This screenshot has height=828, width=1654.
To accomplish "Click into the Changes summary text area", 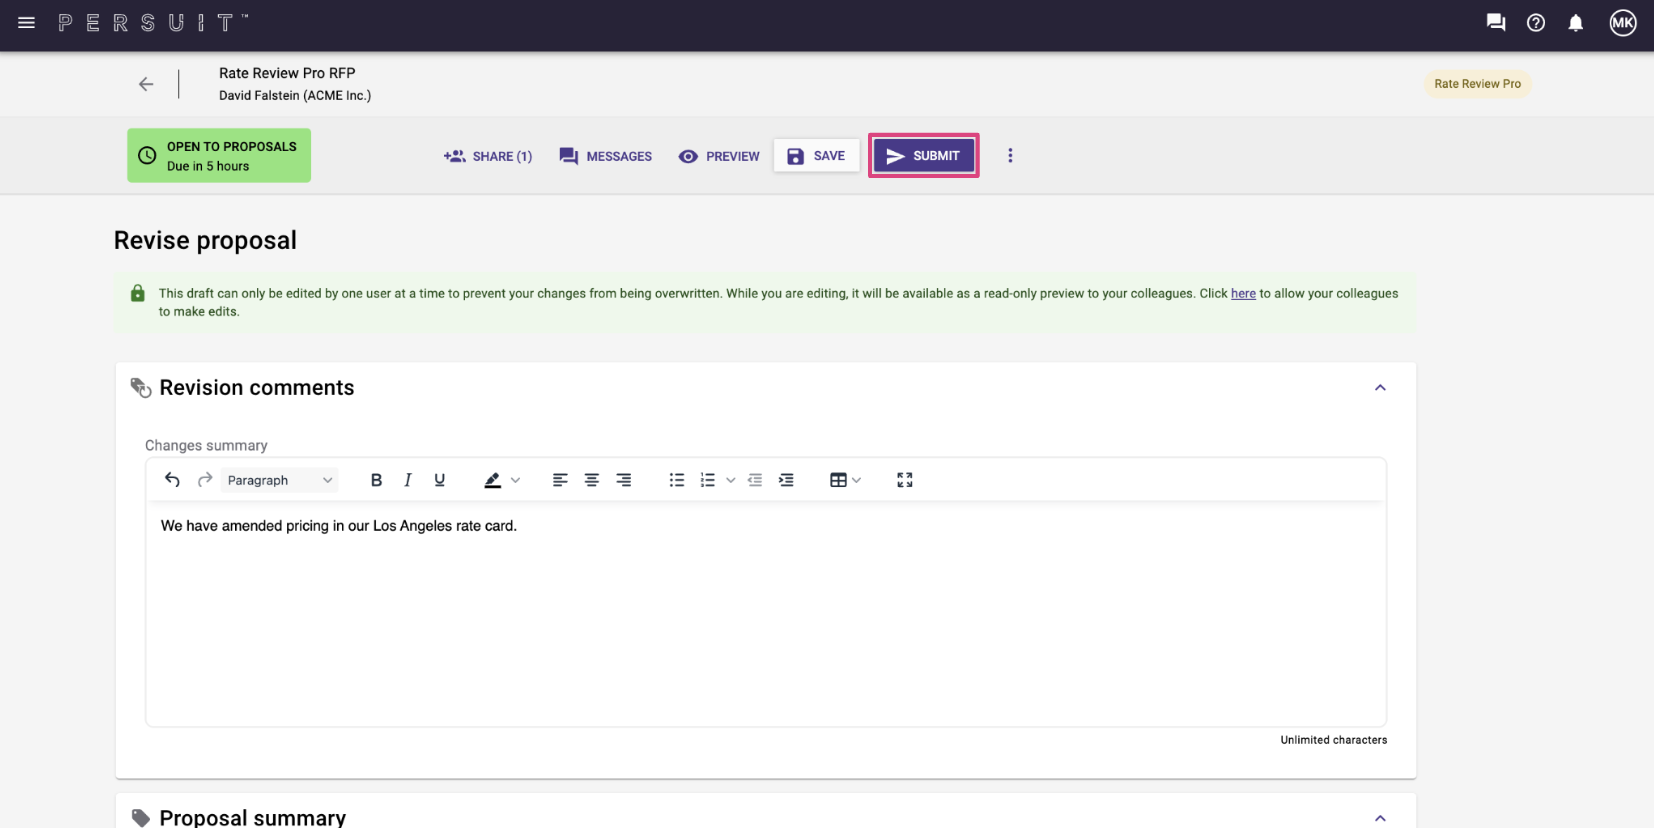I will point(766,614).
